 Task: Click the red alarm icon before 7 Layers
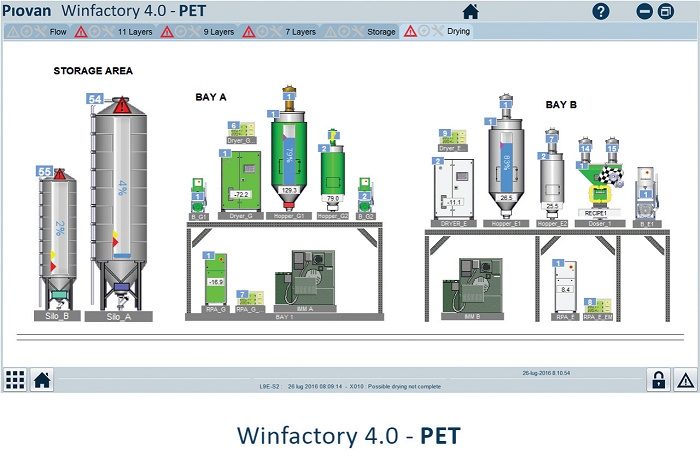pos(249,32)
